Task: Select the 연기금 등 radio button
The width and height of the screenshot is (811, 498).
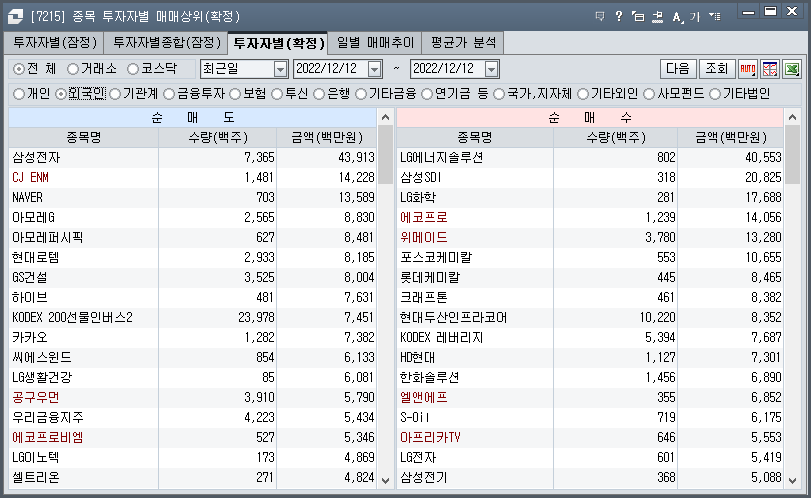Action: tap(427, 94)
